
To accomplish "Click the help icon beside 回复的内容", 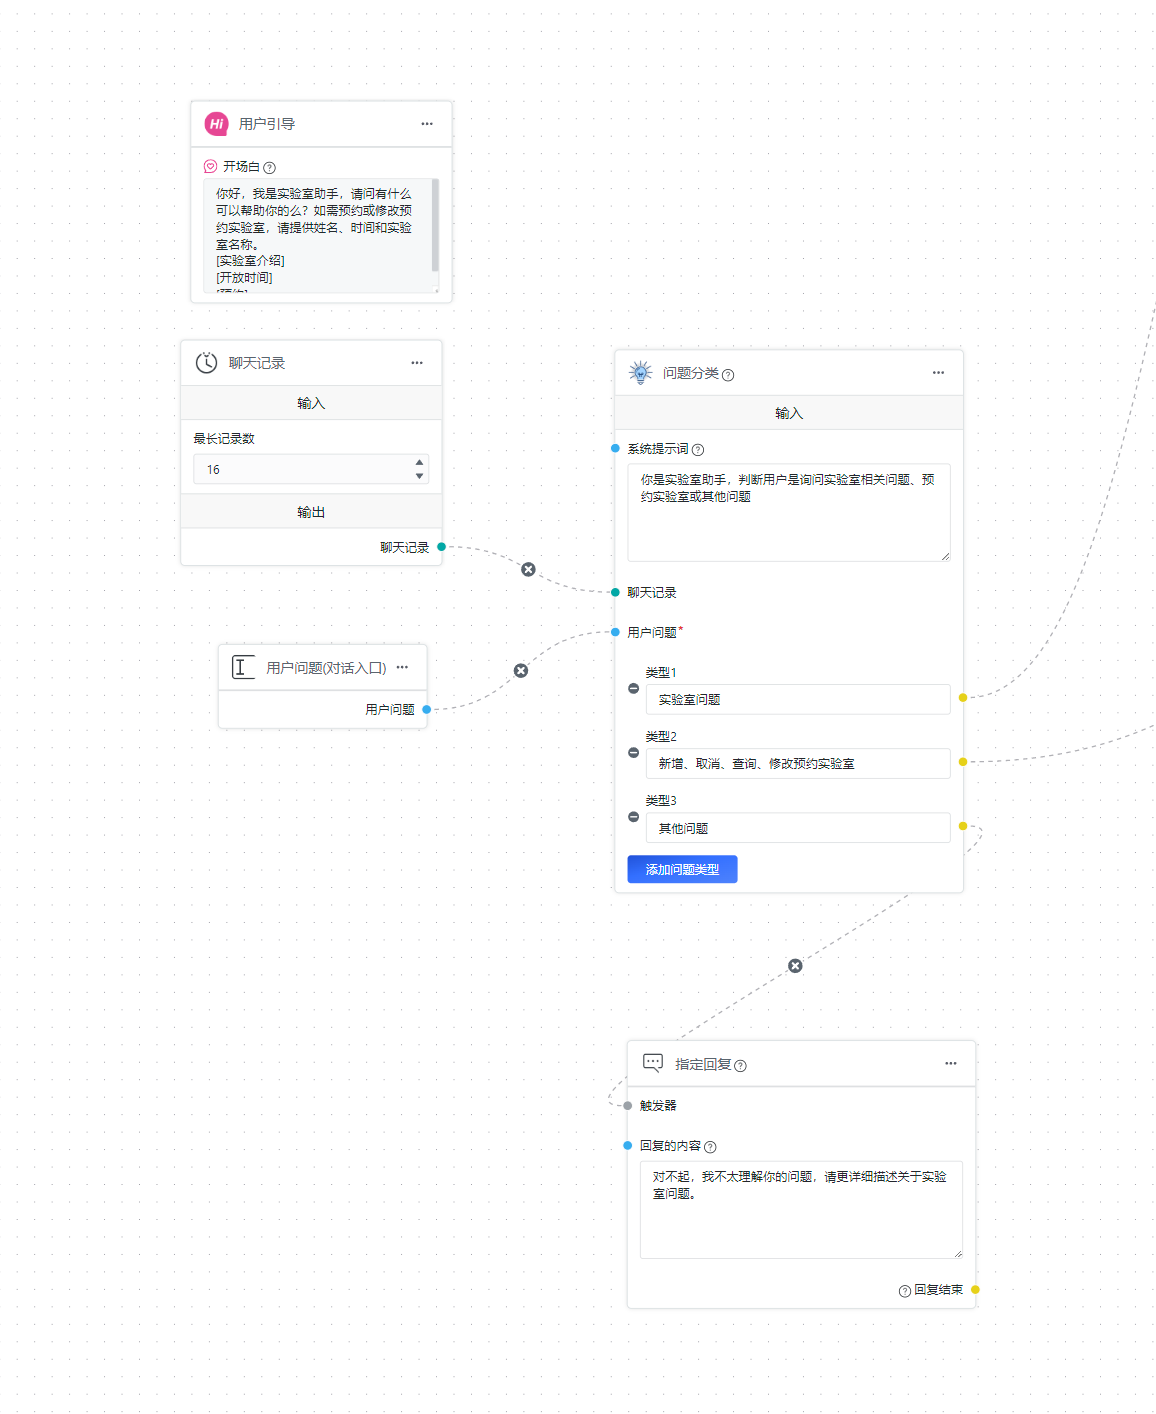I will point(710,1147).
